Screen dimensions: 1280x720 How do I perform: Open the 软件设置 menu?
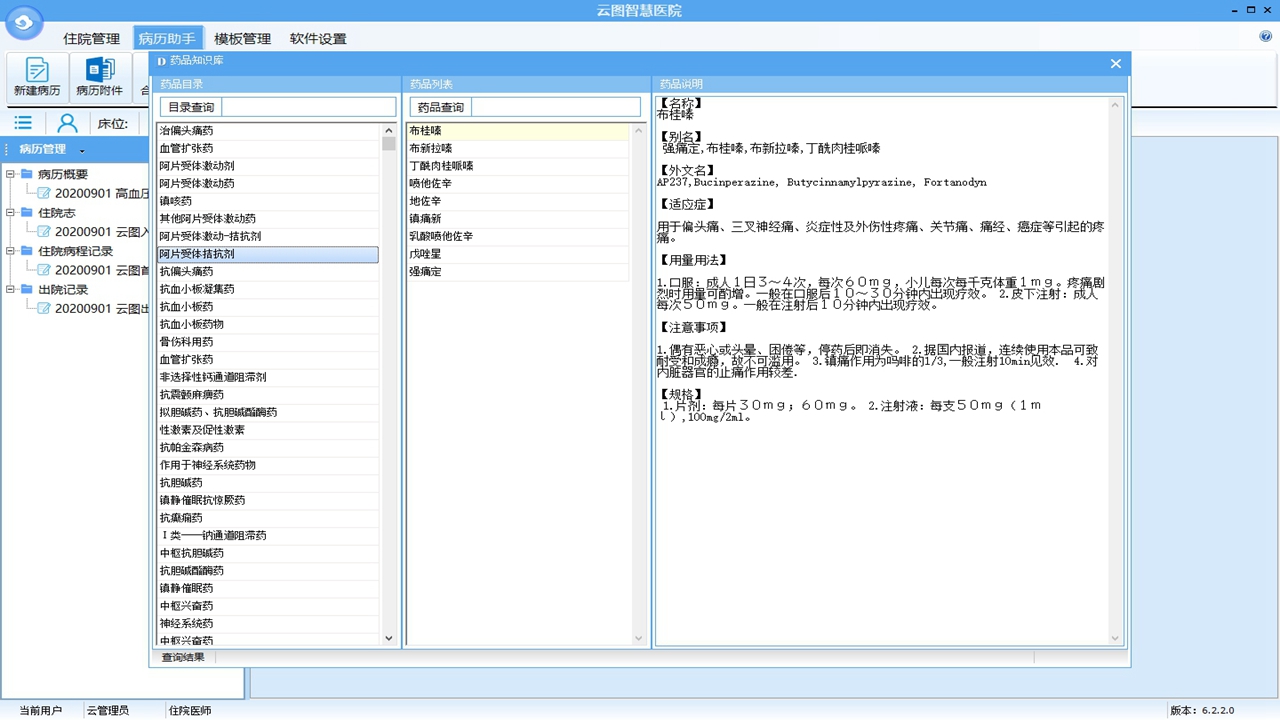click(x=318, y=39)
